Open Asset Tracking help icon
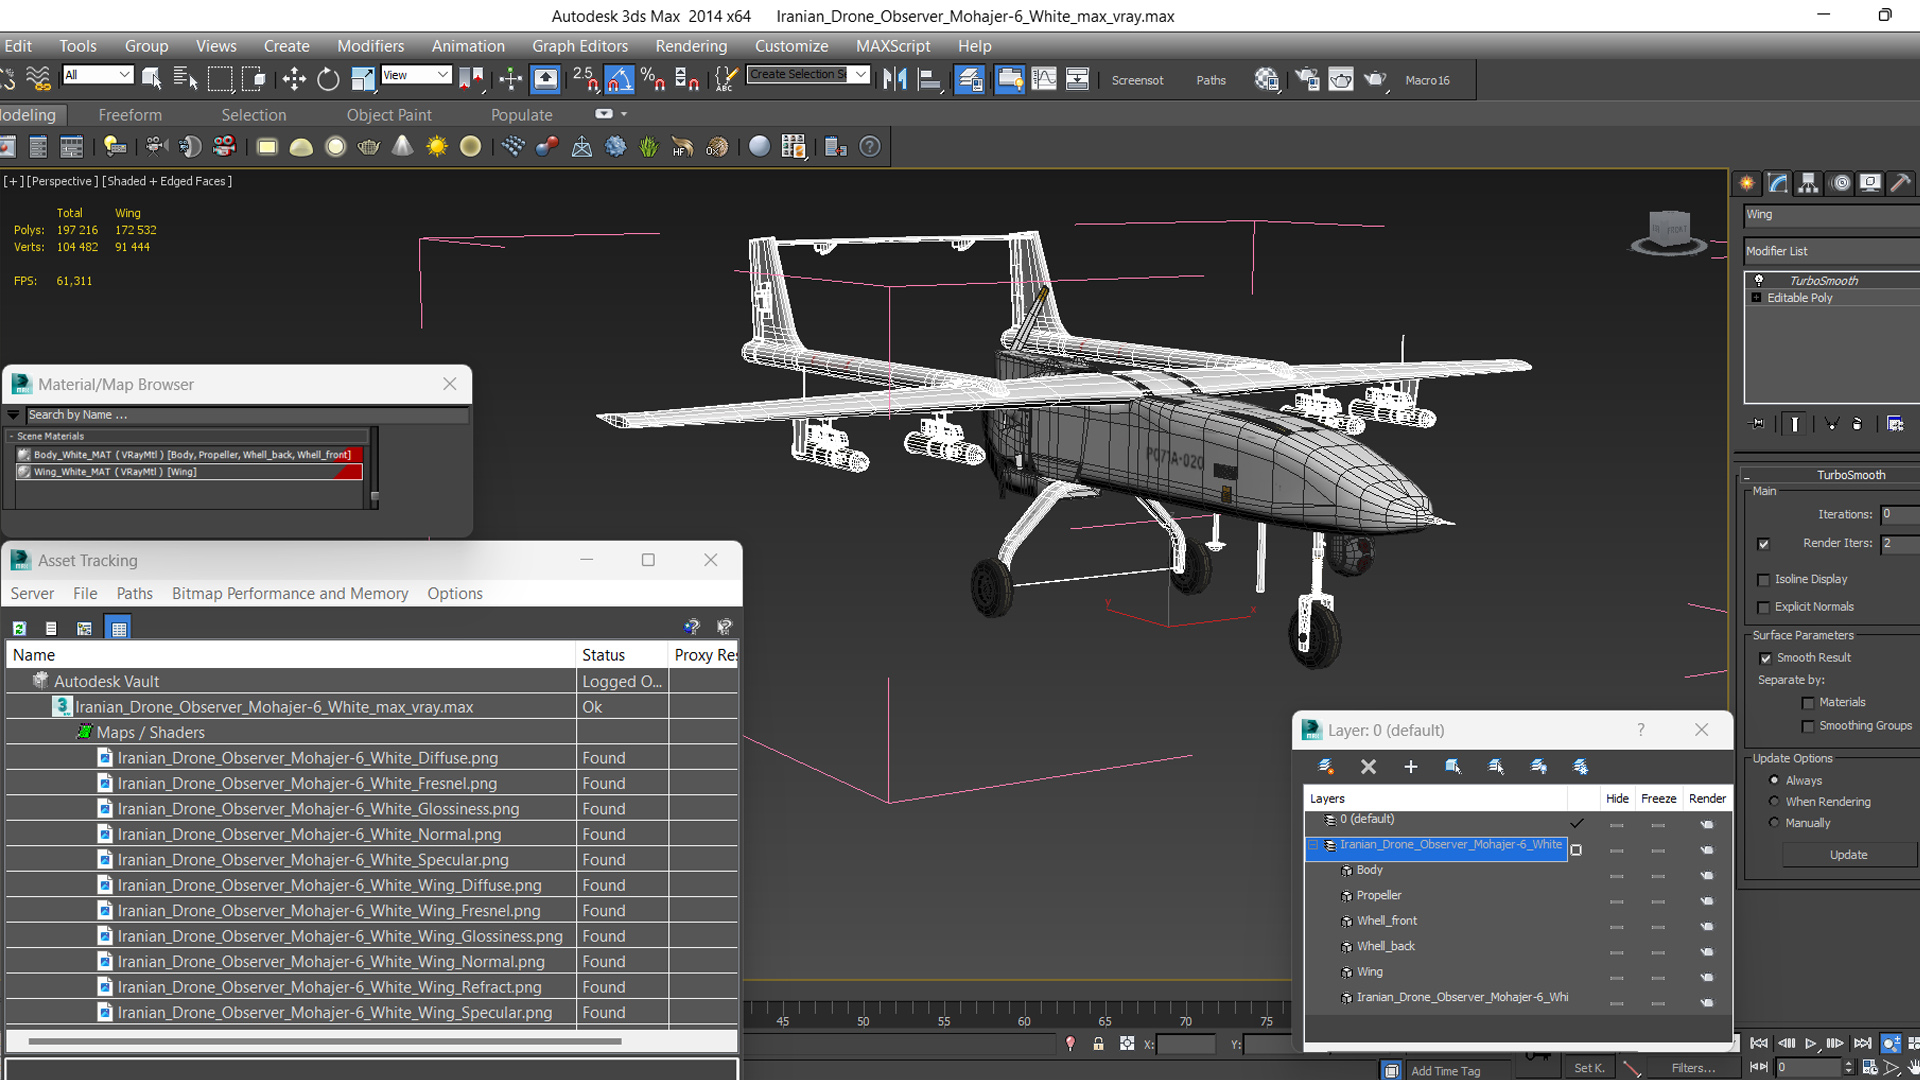The width and height of the screenshot is (1920, 1080). [x=691, y=627]
